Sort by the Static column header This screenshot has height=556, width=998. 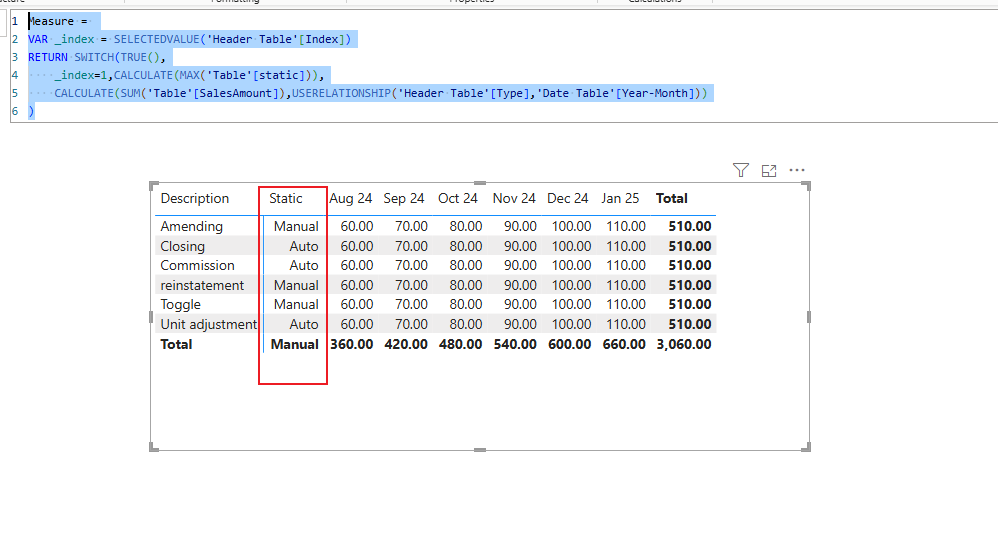point(286,198)
